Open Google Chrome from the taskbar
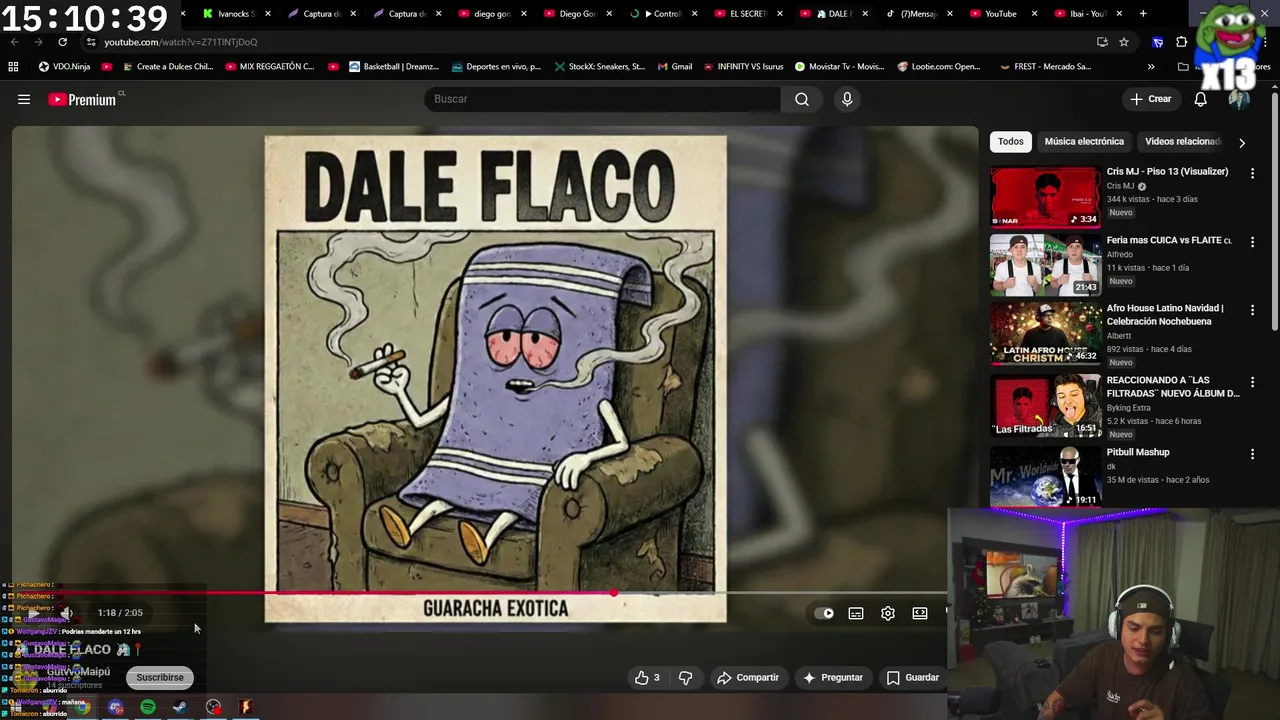 click(83, 707)
